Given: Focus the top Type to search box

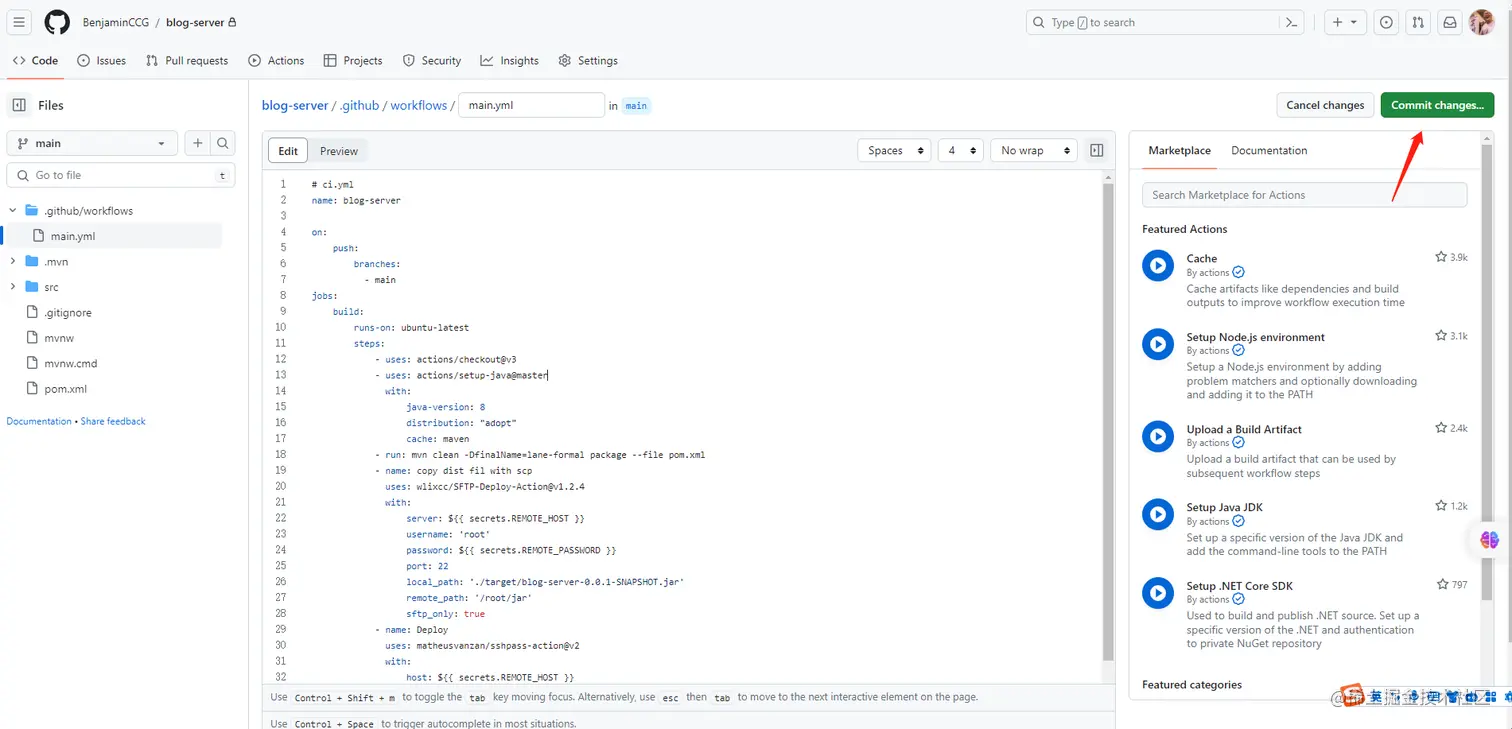Looking at the screenshot, I should click(1167, 22).
